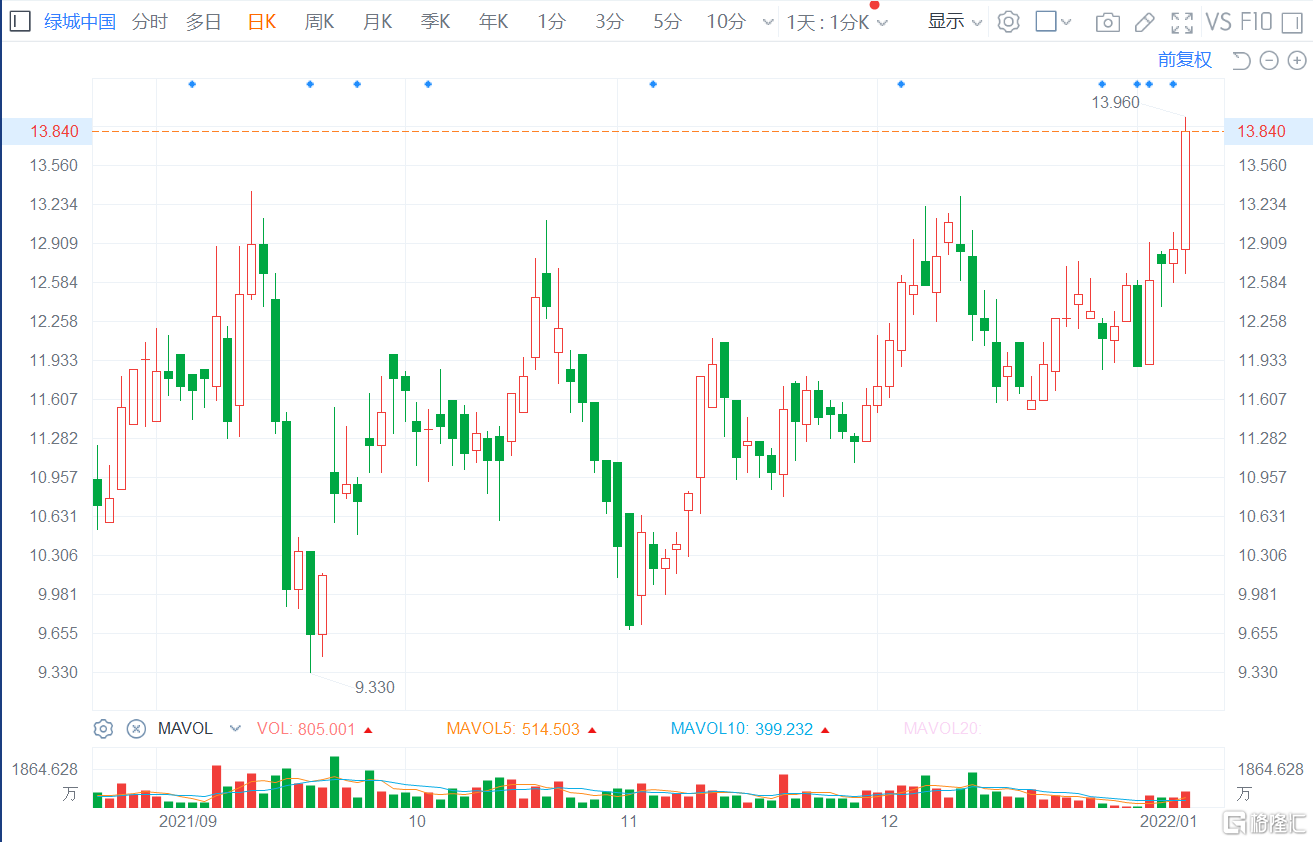The width and height of the screenshot is (1313, 842).
Task: Enter fullscreen chart mode
Action: [1182, 22]
